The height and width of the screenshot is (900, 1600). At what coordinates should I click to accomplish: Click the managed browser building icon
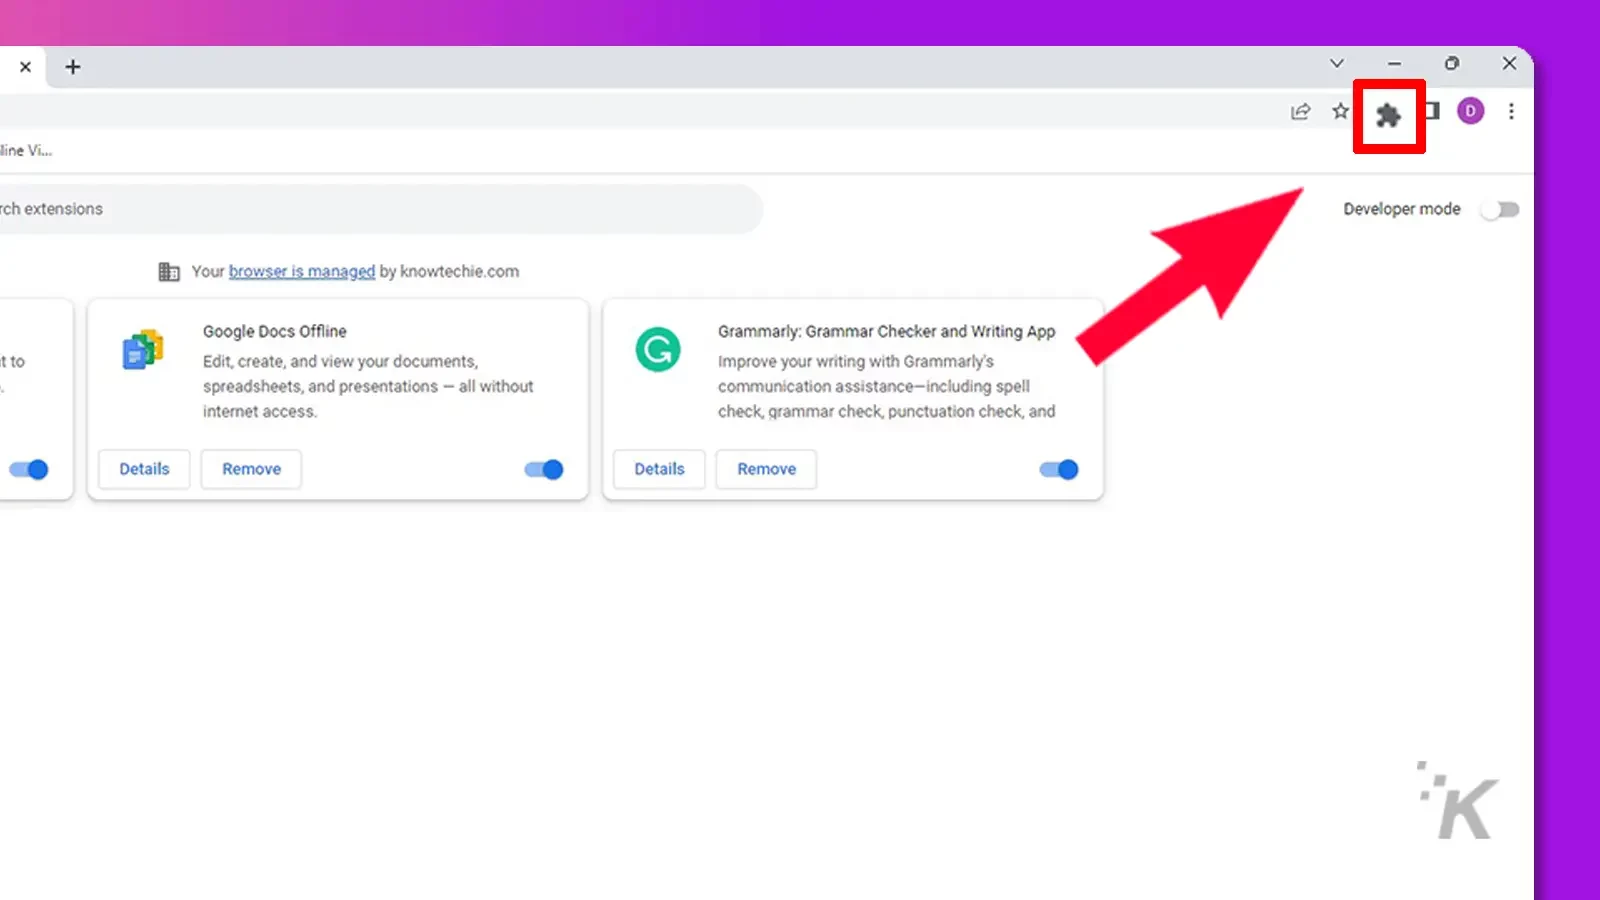point(169,271)
